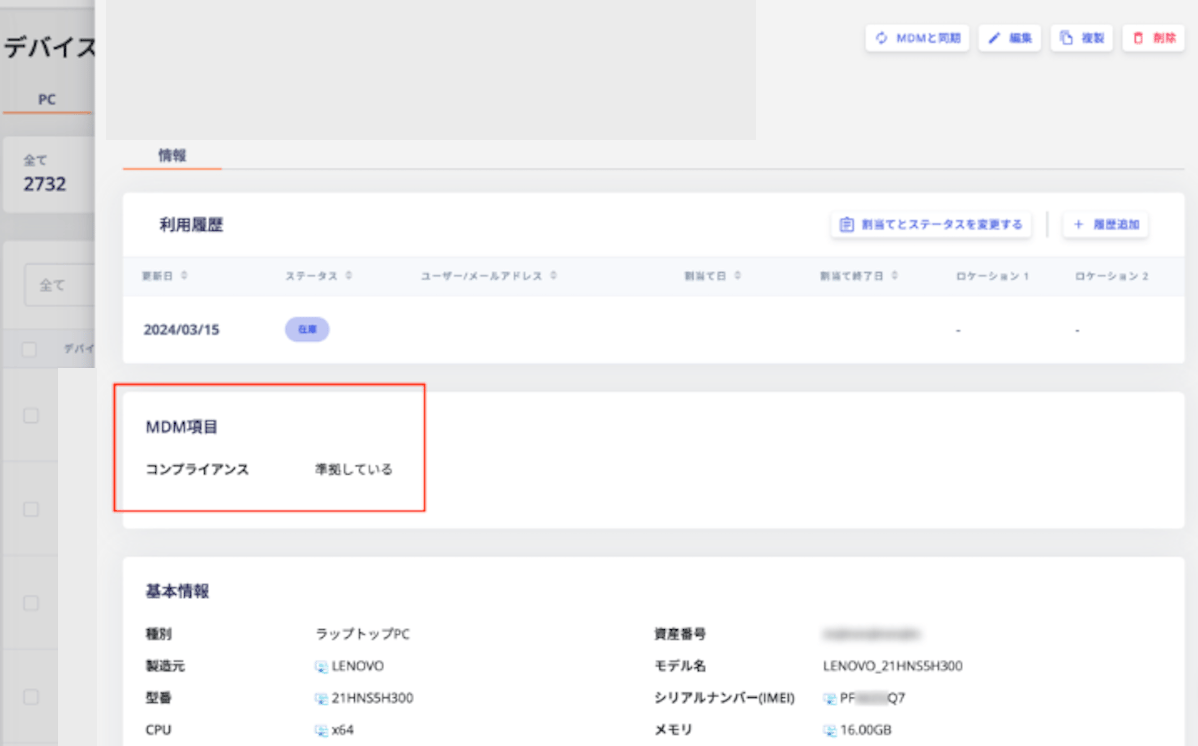Image resolution: width=1198 pixels, height=746 pixels.
Task: Click the コンプライアンス label
Action: (197, 469)
